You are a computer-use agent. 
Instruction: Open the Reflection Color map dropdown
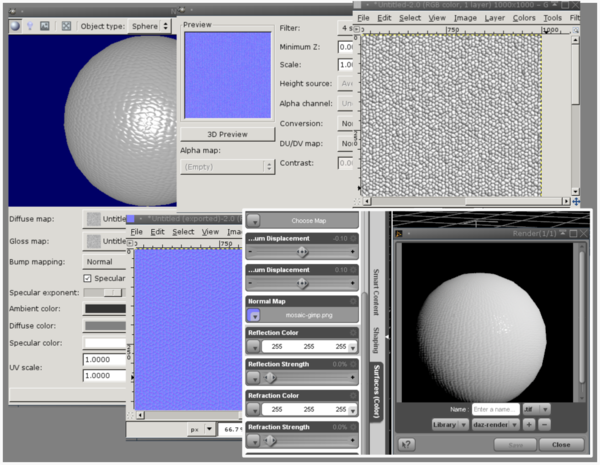(254, 347)
